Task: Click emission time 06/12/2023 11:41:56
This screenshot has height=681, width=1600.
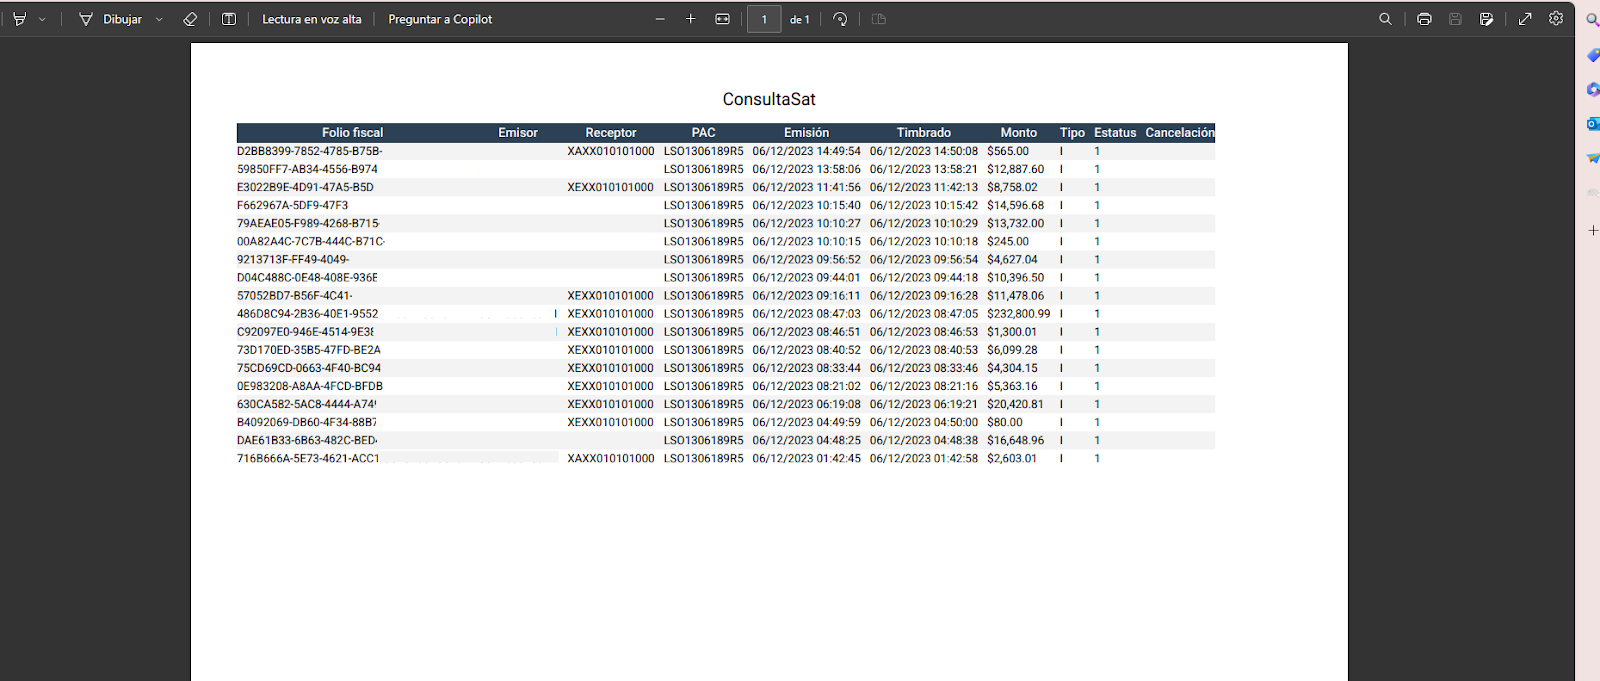Action: [806, 188]
